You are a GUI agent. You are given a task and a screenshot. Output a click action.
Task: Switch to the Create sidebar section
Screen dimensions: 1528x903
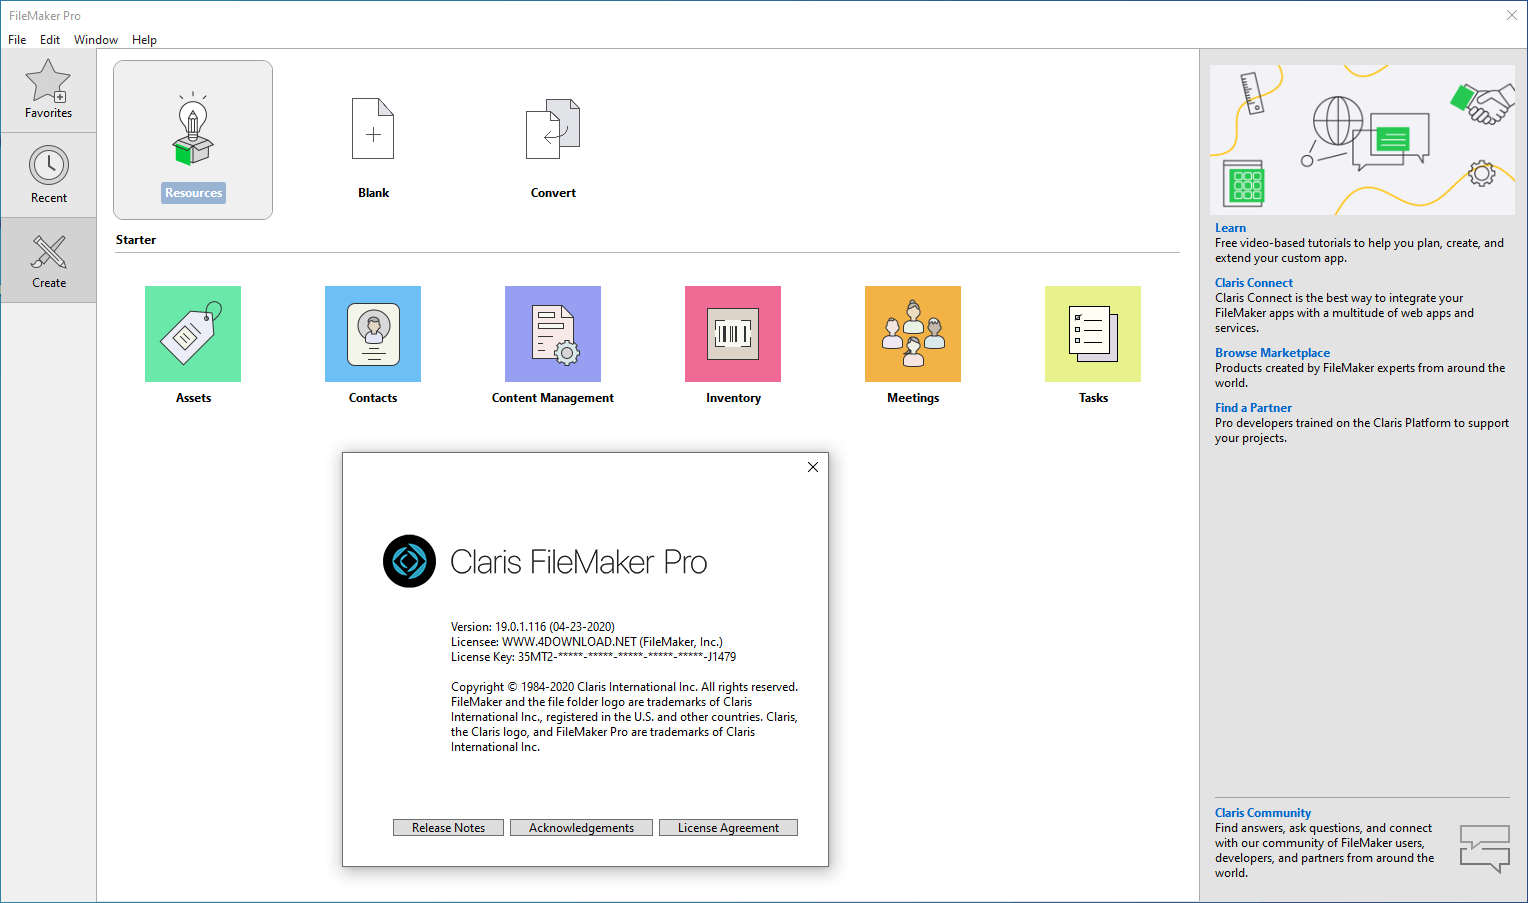pos(48,260)
